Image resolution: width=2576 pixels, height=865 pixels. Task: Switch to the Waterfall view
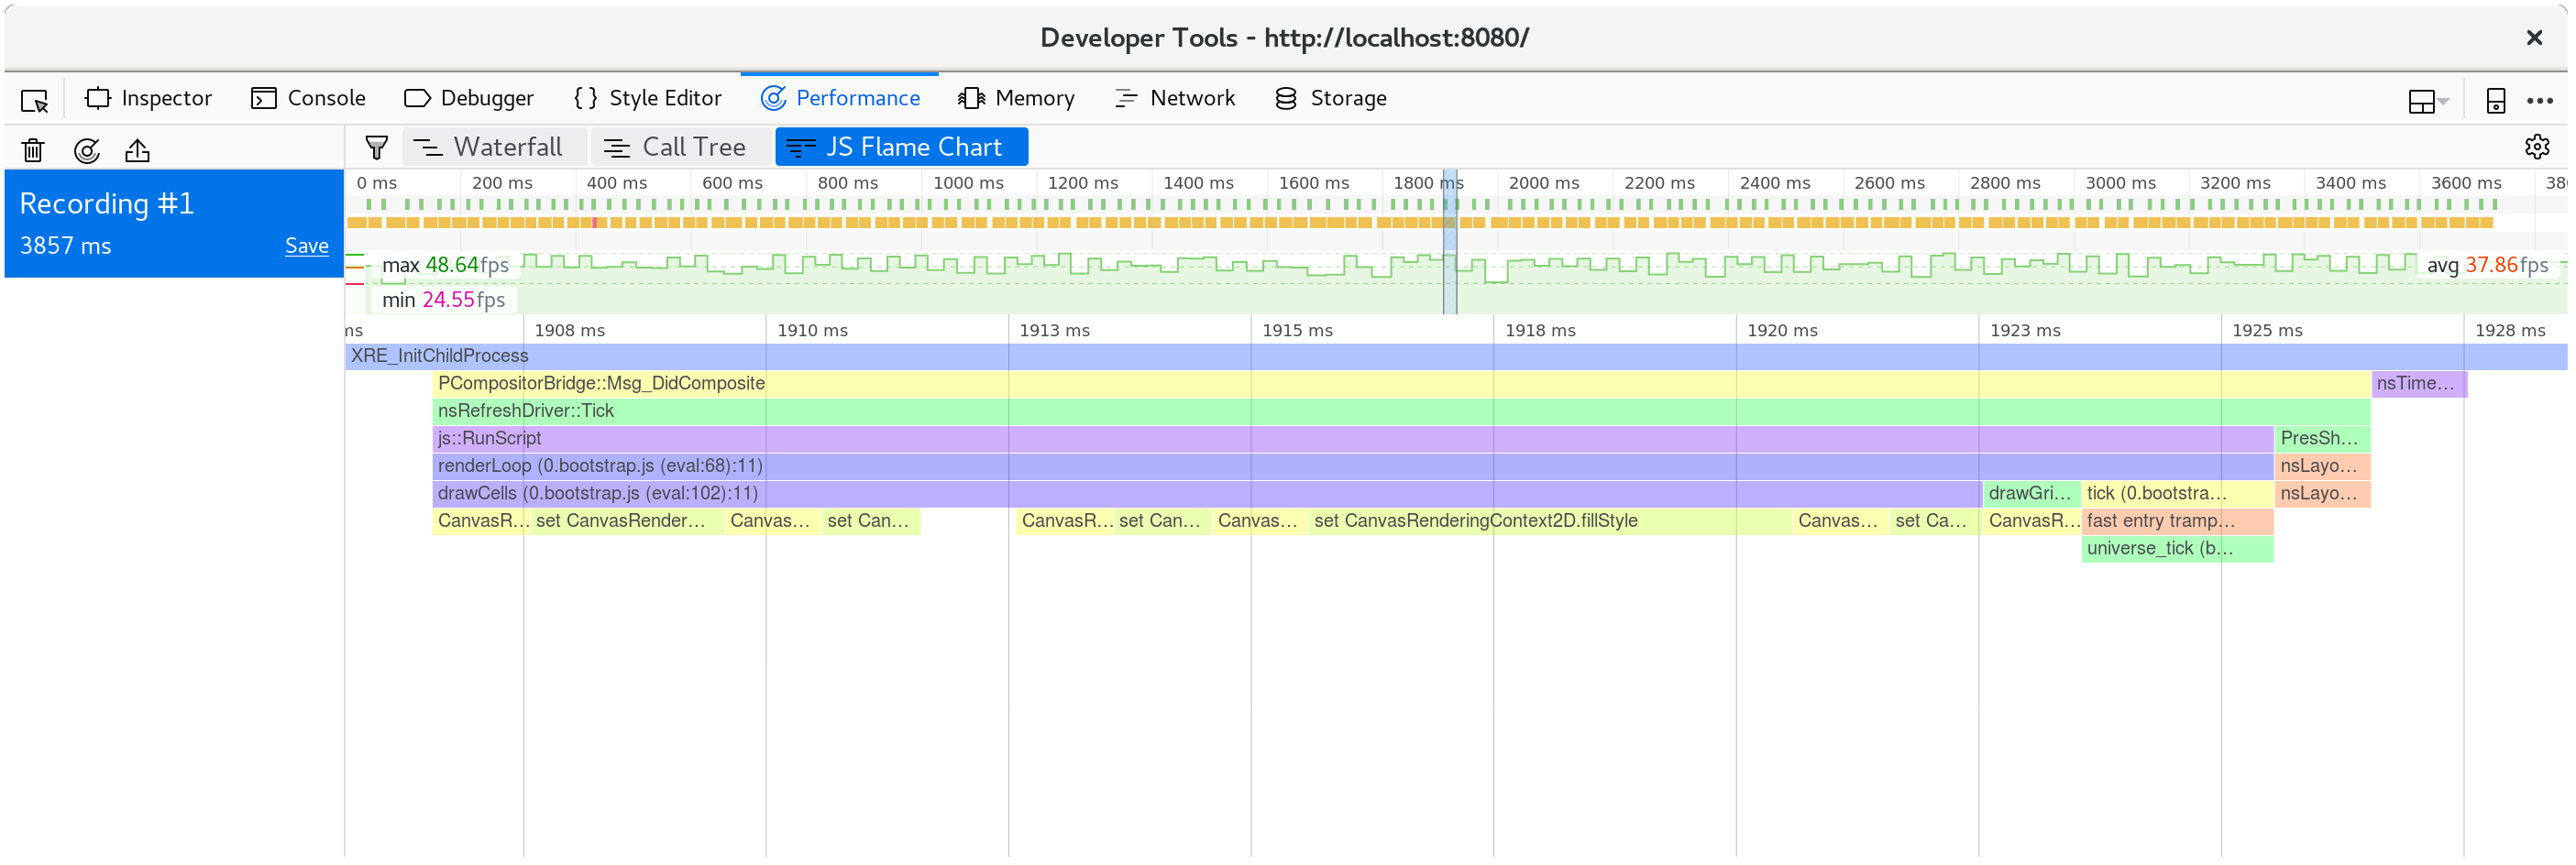494,146
